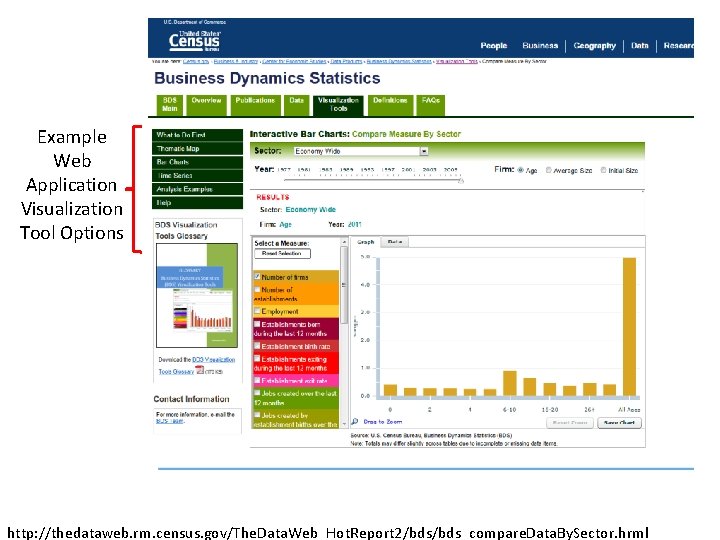Switch to the FAQs tab

pyautogui.click(x=431, y=105)
